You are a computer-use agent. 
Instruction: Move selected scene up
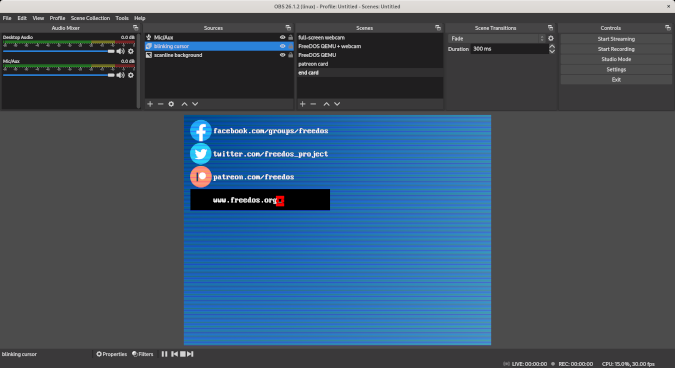click(326, 104)
